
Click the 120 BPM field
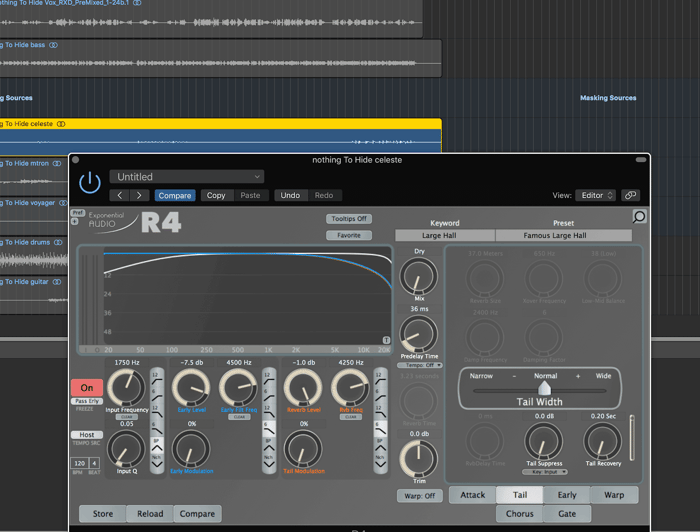[x=79, y=463]
